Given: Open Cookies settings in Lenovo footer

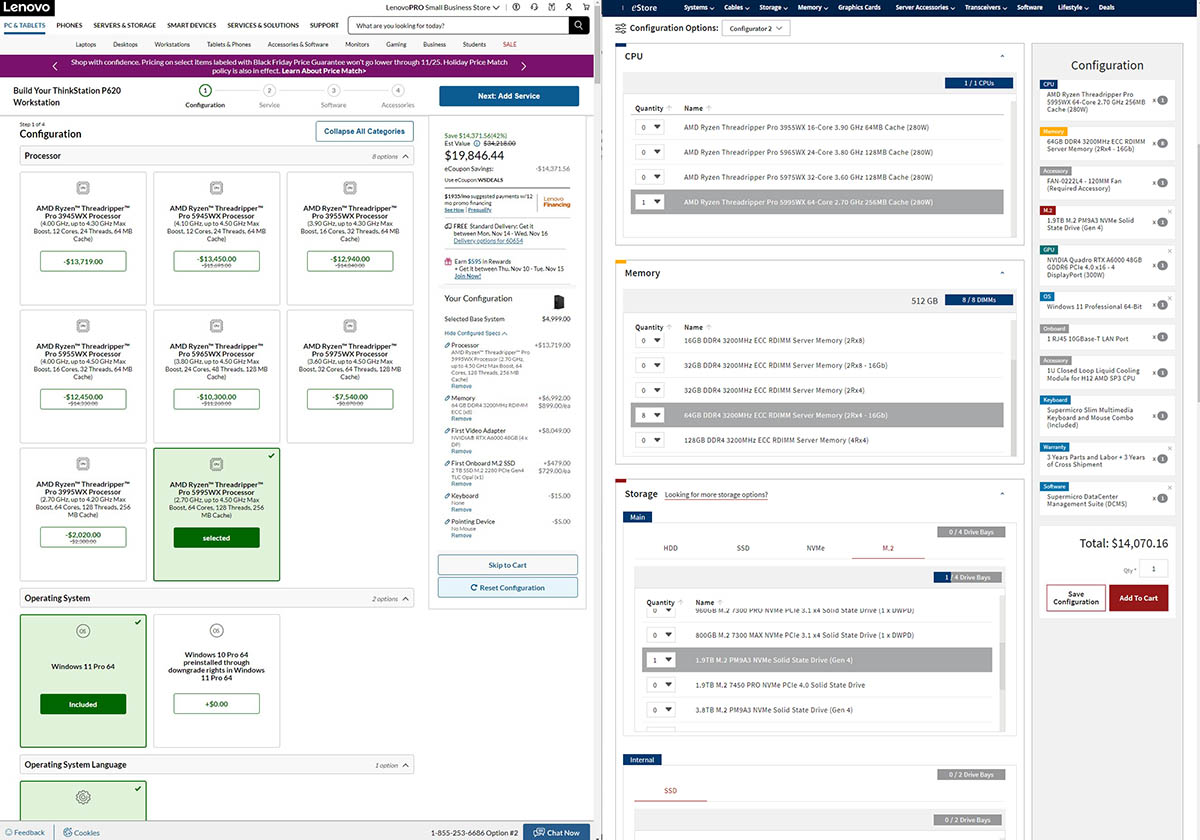Looking at the screenshot, I should pyautogui.click(x=82, y=832).
